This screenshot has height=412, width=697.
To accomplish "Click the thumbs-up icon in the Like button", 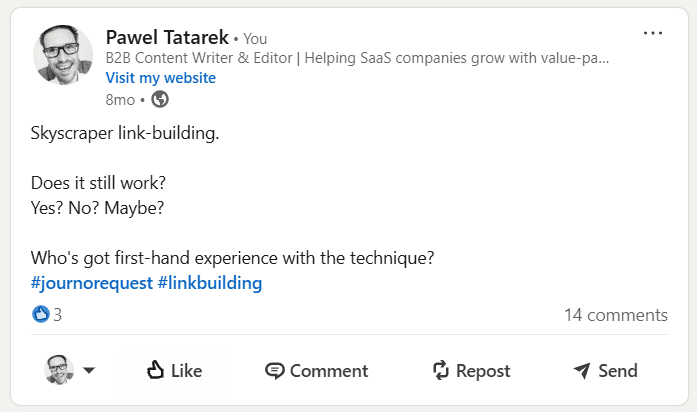I will pyautogui.click(x=155, y=370).
